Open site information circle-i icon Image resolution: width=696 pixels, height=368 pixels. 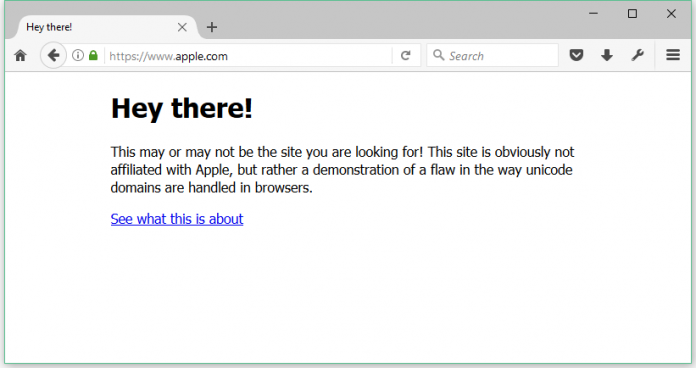pos(78,55)
